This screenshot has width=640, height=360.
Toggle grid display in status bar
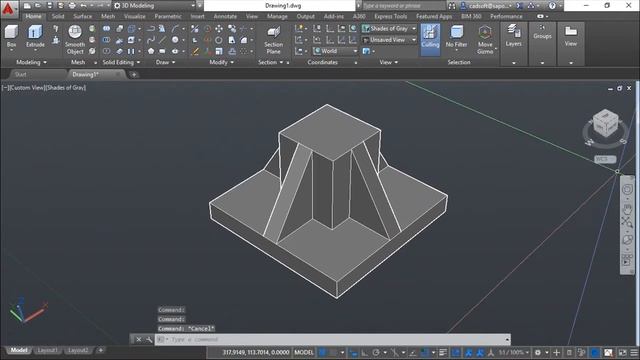pyautogui.click(x=322, y=352)
